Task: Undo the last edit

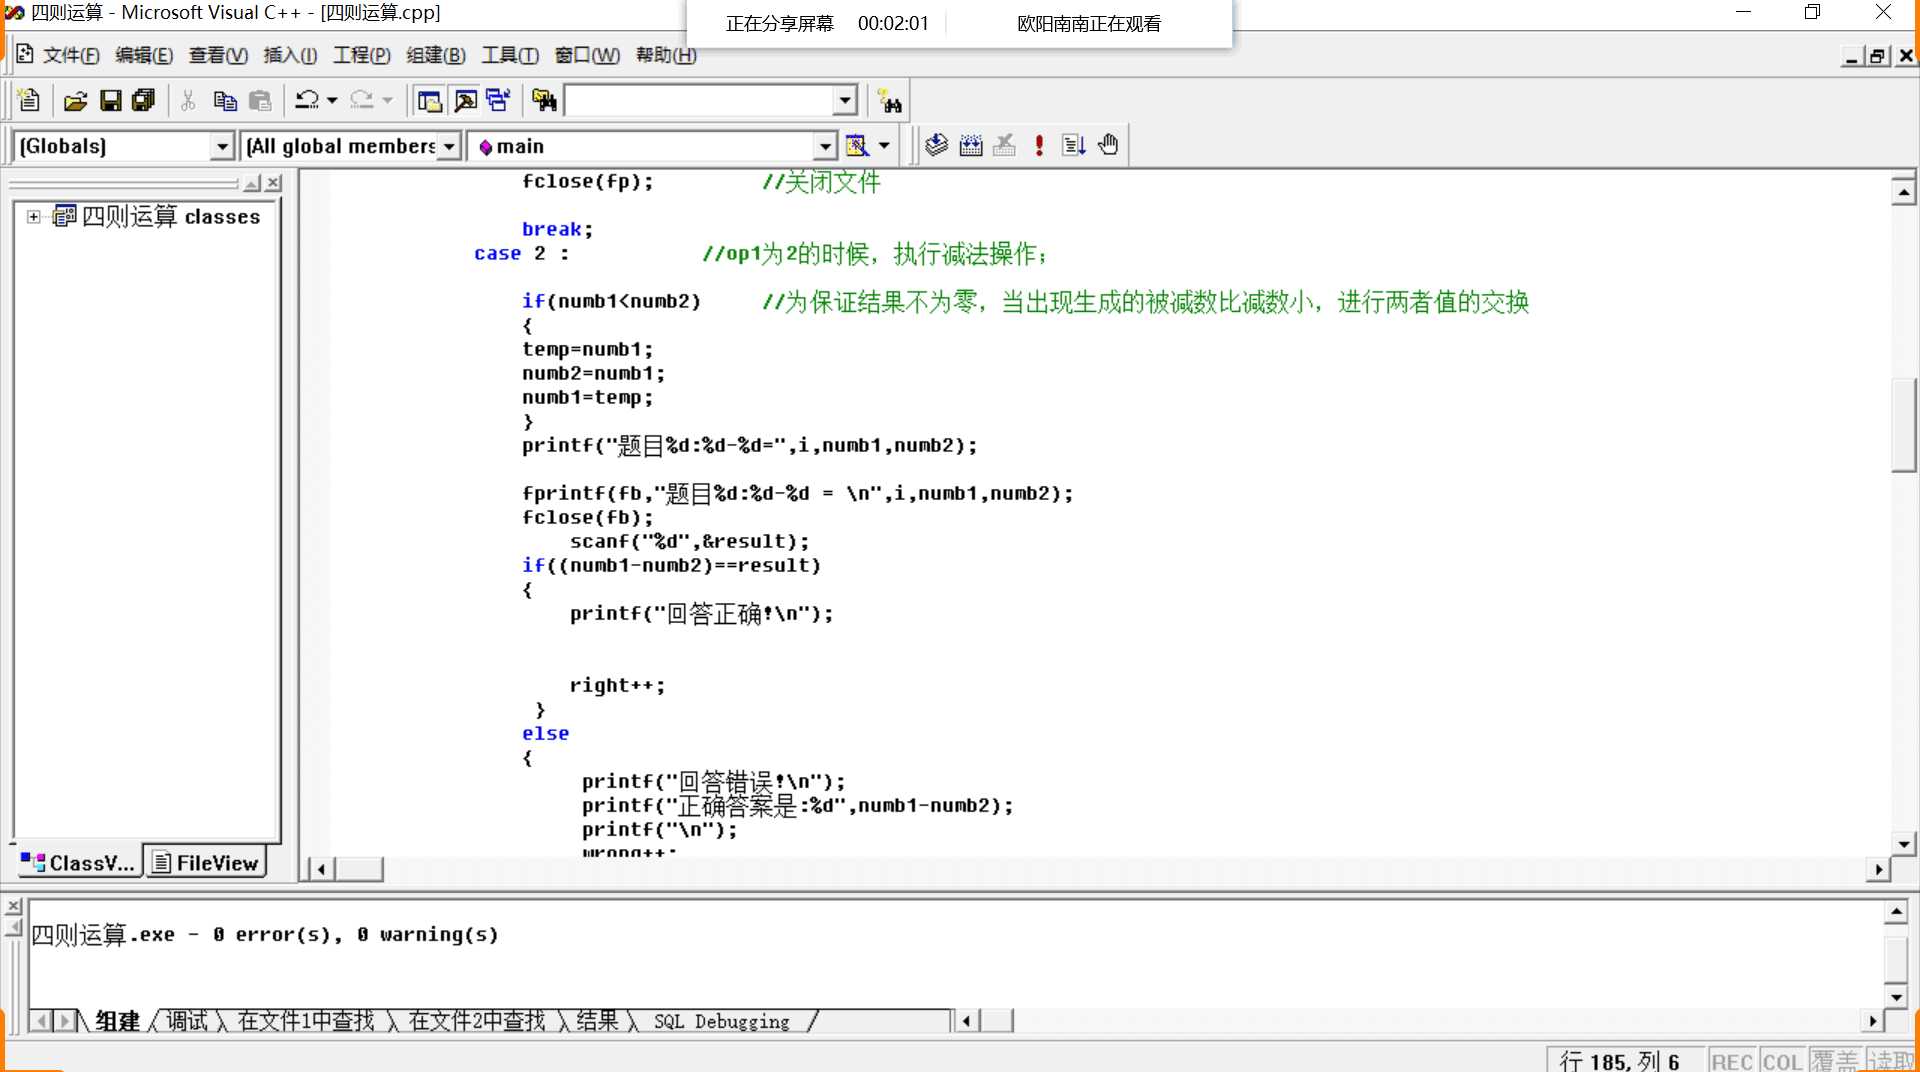Action: pyautogui.click(x=307, y=101)
